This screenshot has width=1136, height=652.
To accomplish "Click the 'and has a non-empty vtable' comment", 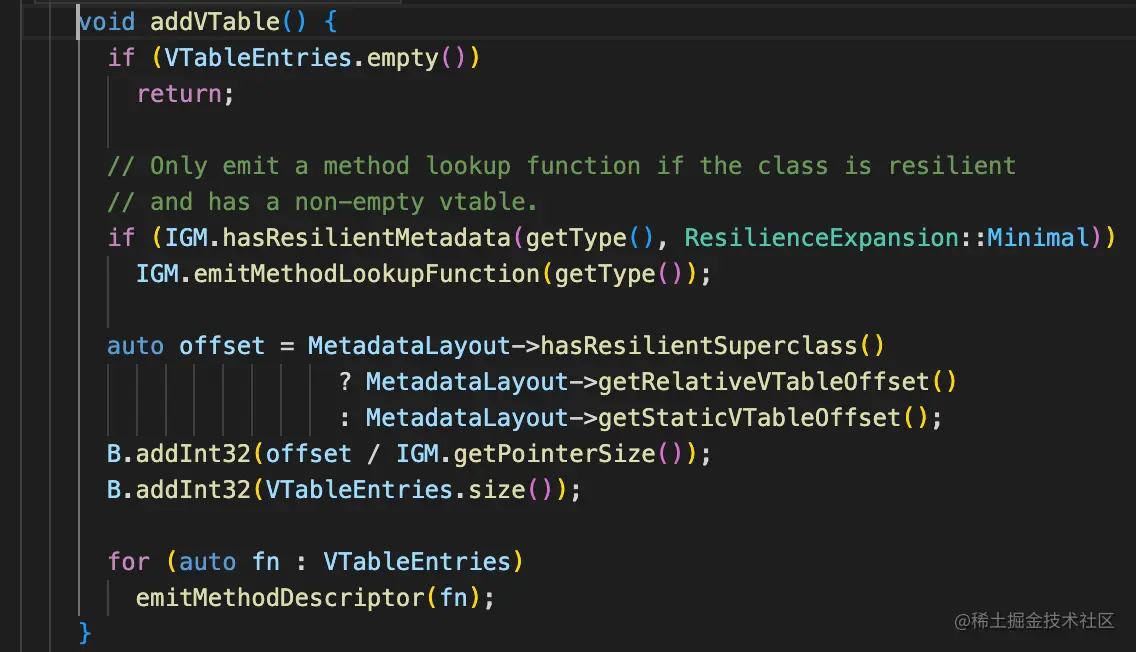I will 322,201.
